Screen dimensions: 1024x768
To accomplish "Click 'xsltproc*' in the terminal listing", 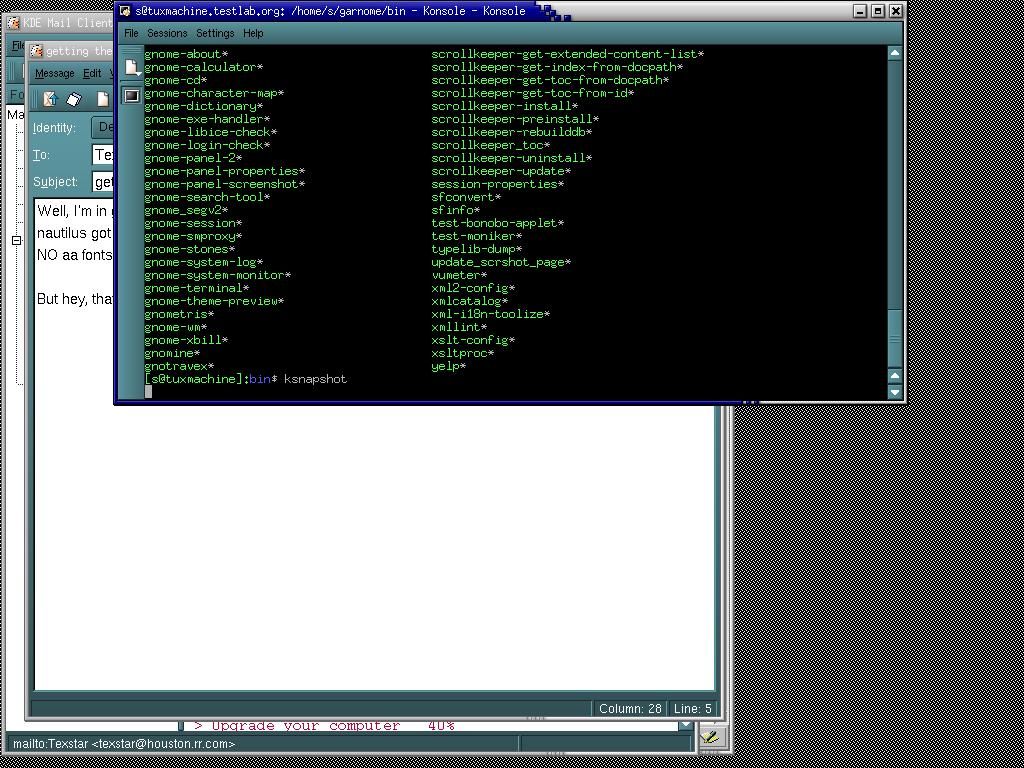I will tap(462, 353).
